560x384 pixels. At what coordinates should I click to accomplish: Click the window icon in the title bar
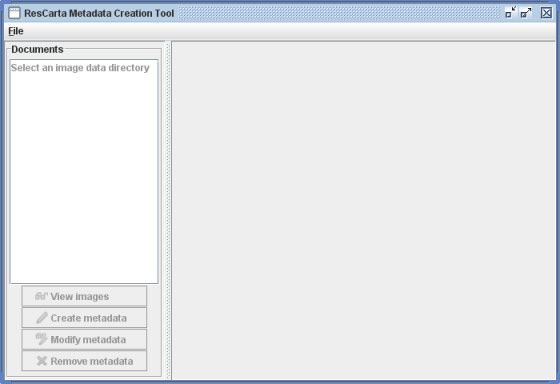[14, 13]
